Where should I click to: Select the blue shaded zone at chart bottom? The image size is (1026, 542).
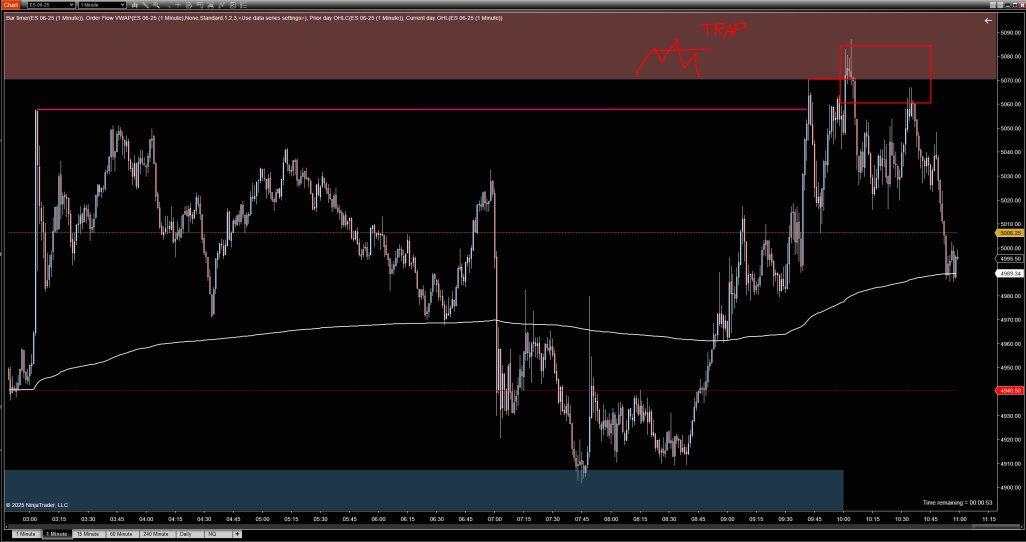(x=423, y=490)
